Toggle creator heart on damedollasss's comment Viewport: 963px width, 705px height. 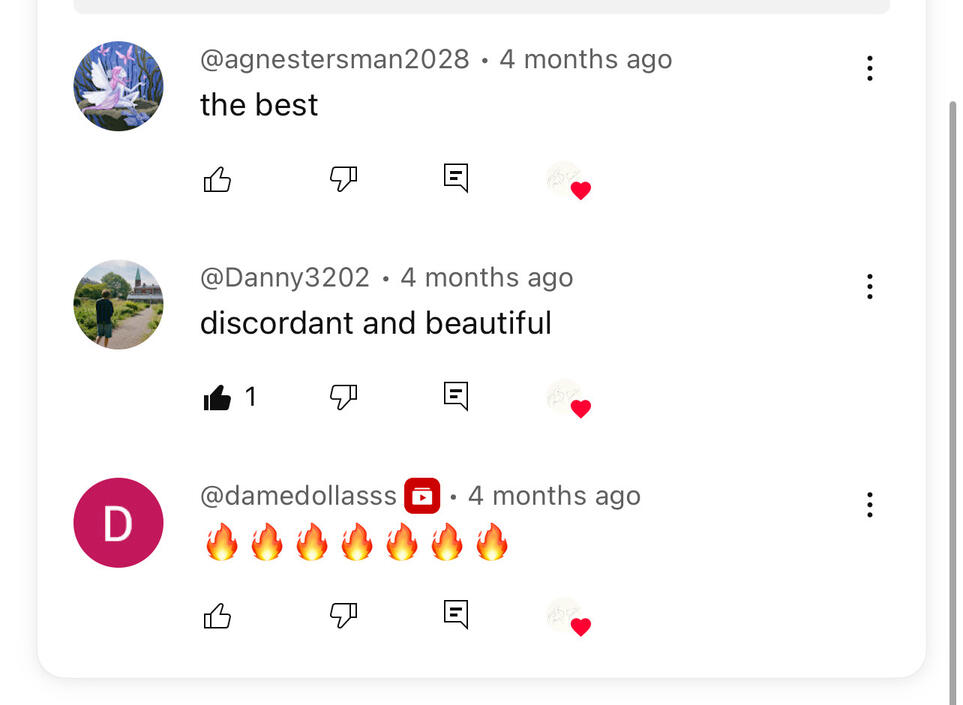569,617
